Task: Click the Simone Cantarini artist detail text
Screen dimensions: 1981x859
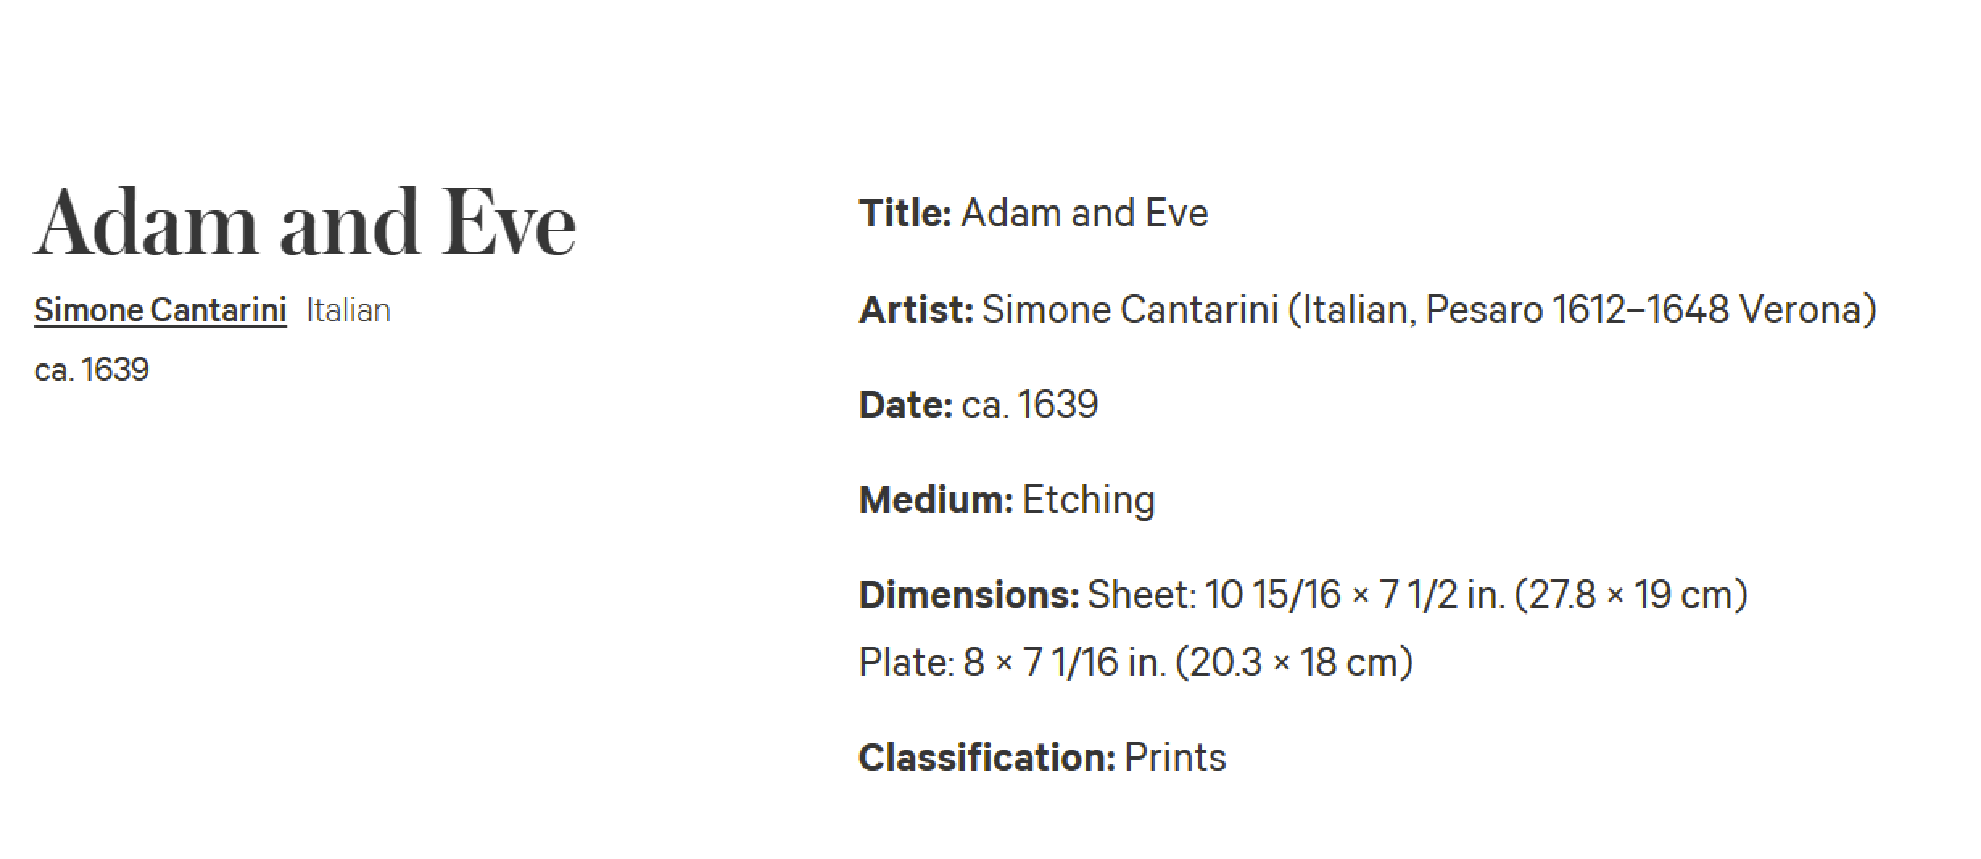Action: tap(1131, 309)
